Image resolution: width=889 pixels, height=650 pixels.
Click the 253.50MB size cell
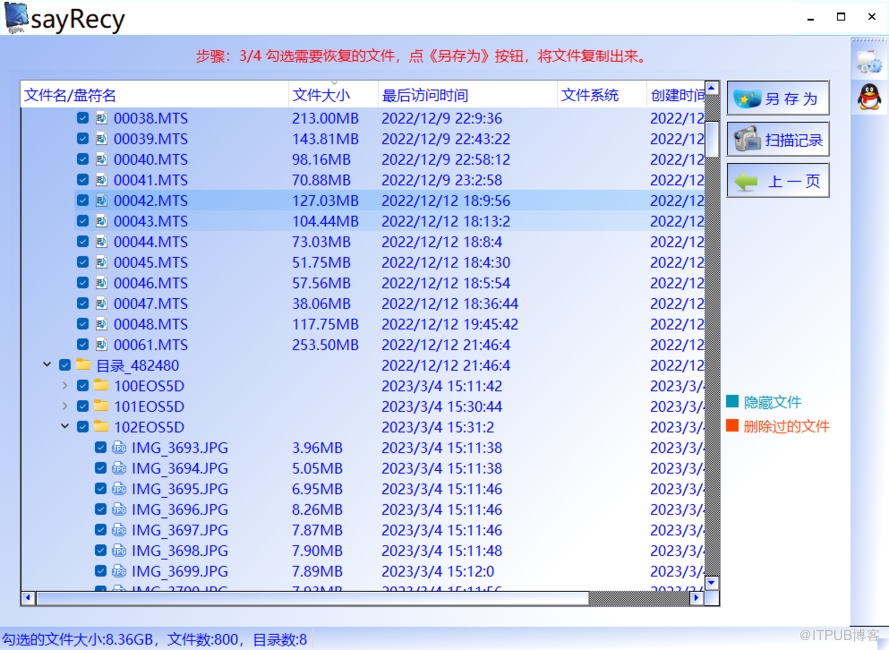[x=325, y=345]
